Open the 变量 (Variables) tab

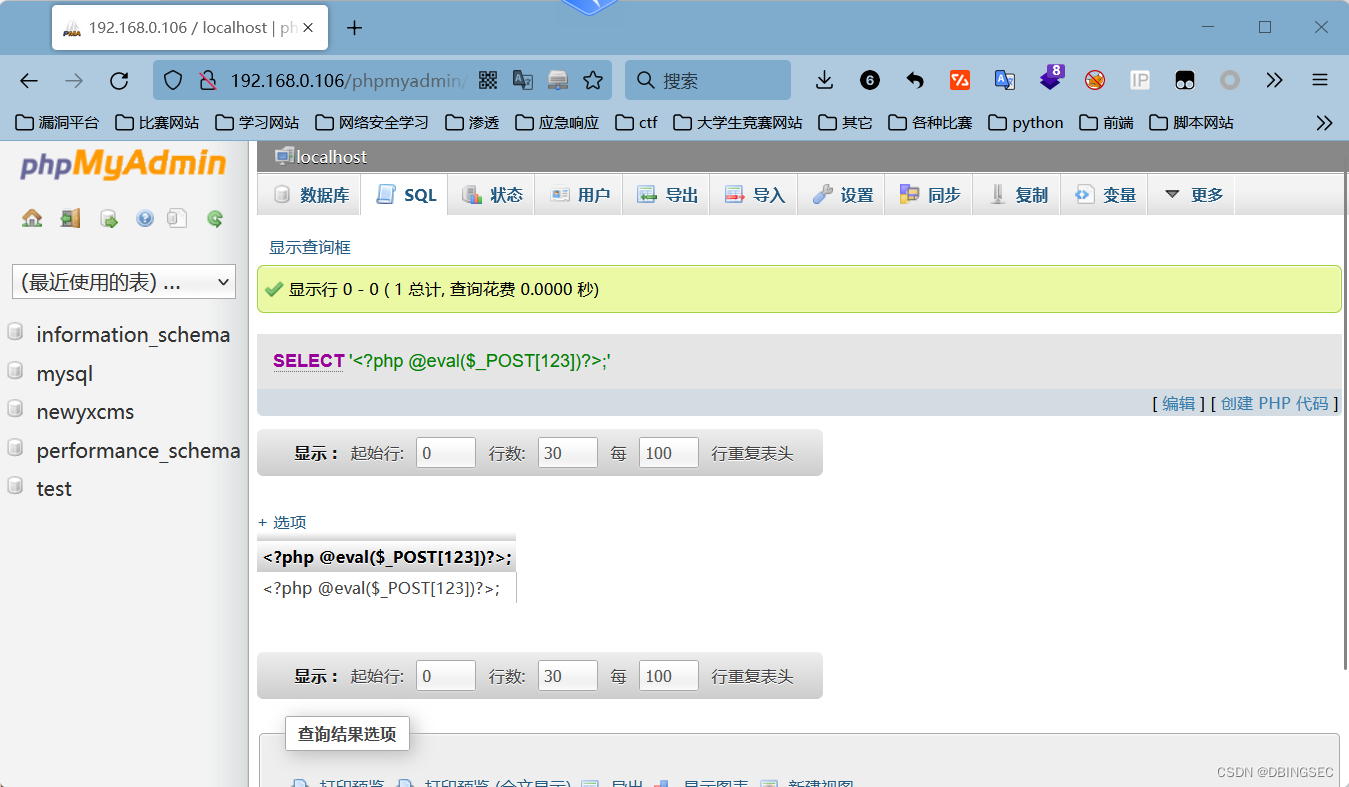tap(1105, 195)
